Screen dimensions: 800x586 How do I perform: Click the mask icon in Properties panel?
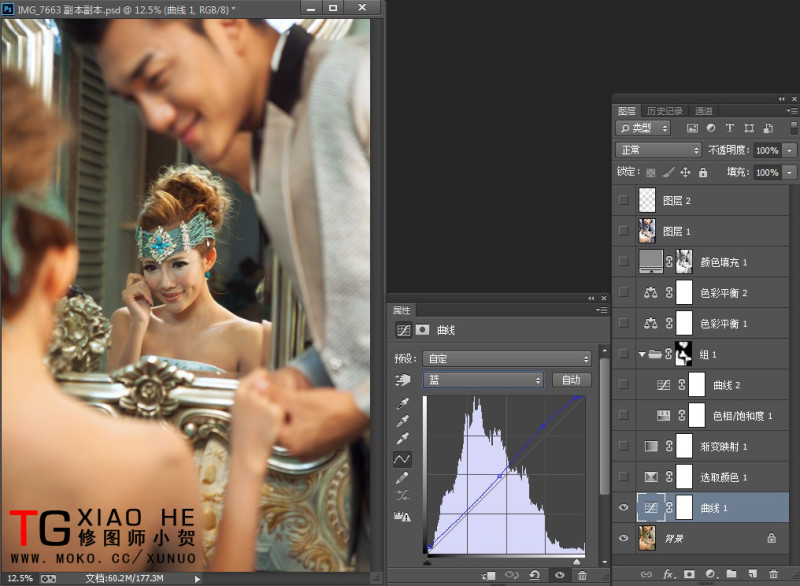422,330
